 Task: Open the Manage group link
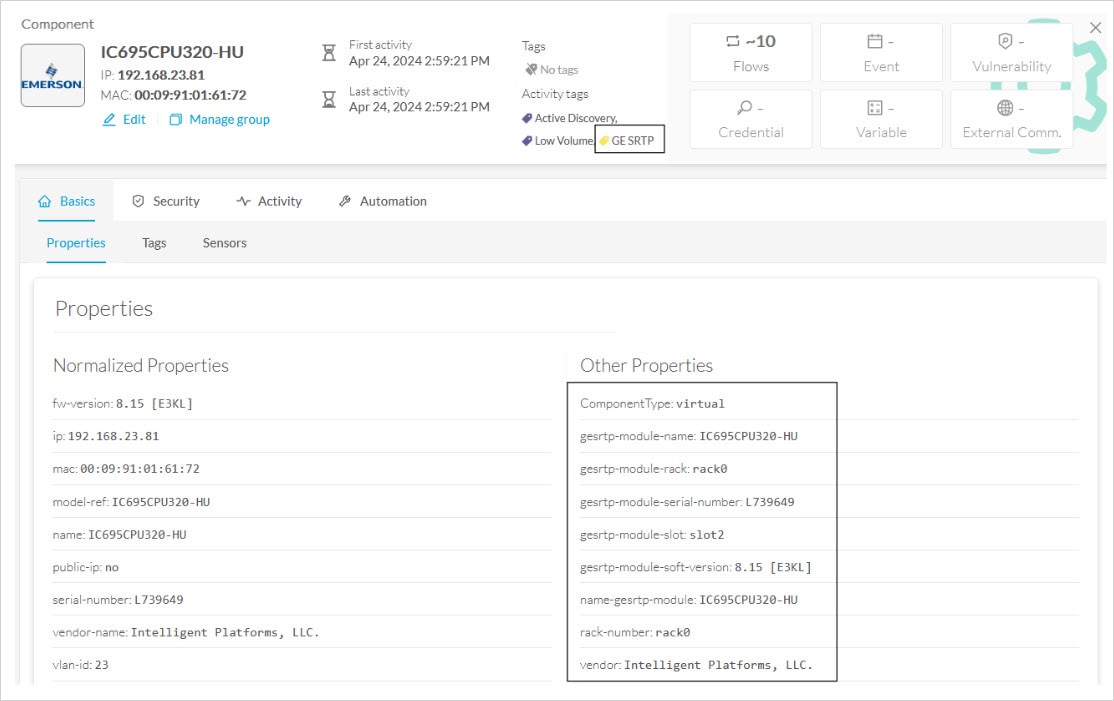[229, 119]
